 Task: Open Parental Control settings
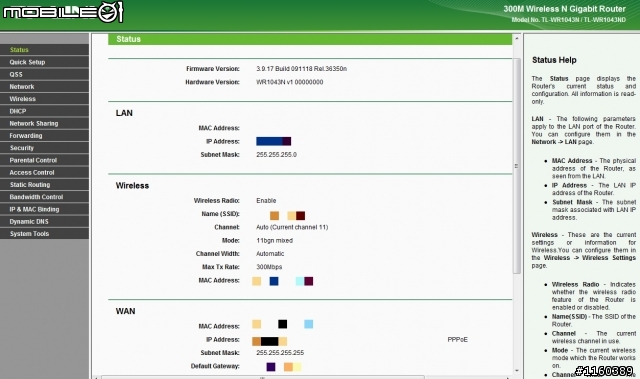pyautogui.click(x=44, y=160)
